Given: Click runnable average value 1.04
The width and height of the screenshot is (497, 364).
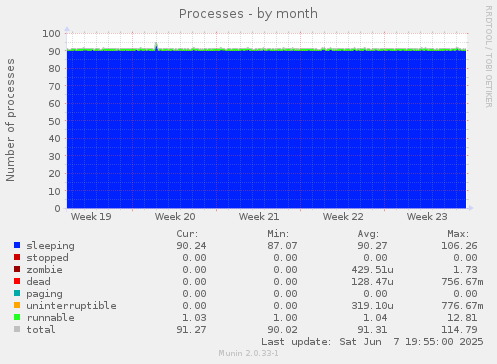Looking at the screenshot, I should [375, 318].
